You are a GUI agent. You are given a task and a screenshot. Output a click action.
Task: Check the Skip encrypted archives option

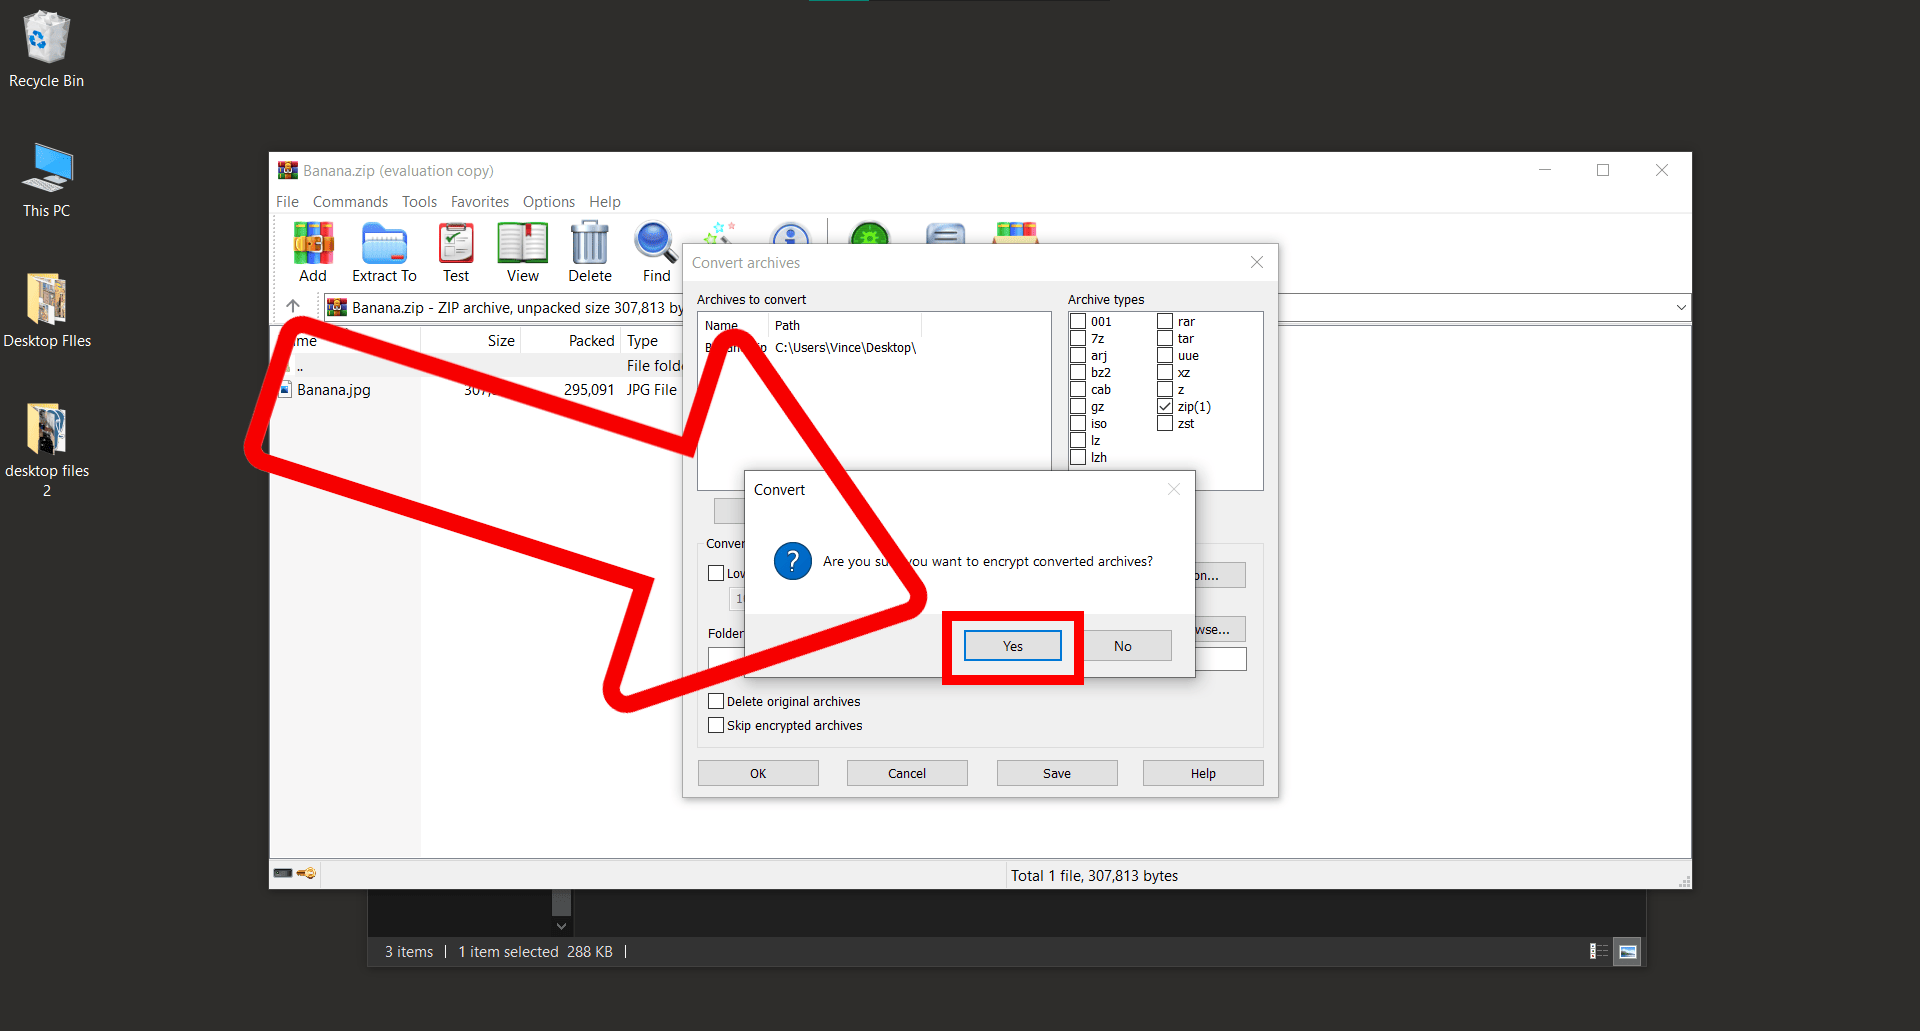click(x=716, y=725)
